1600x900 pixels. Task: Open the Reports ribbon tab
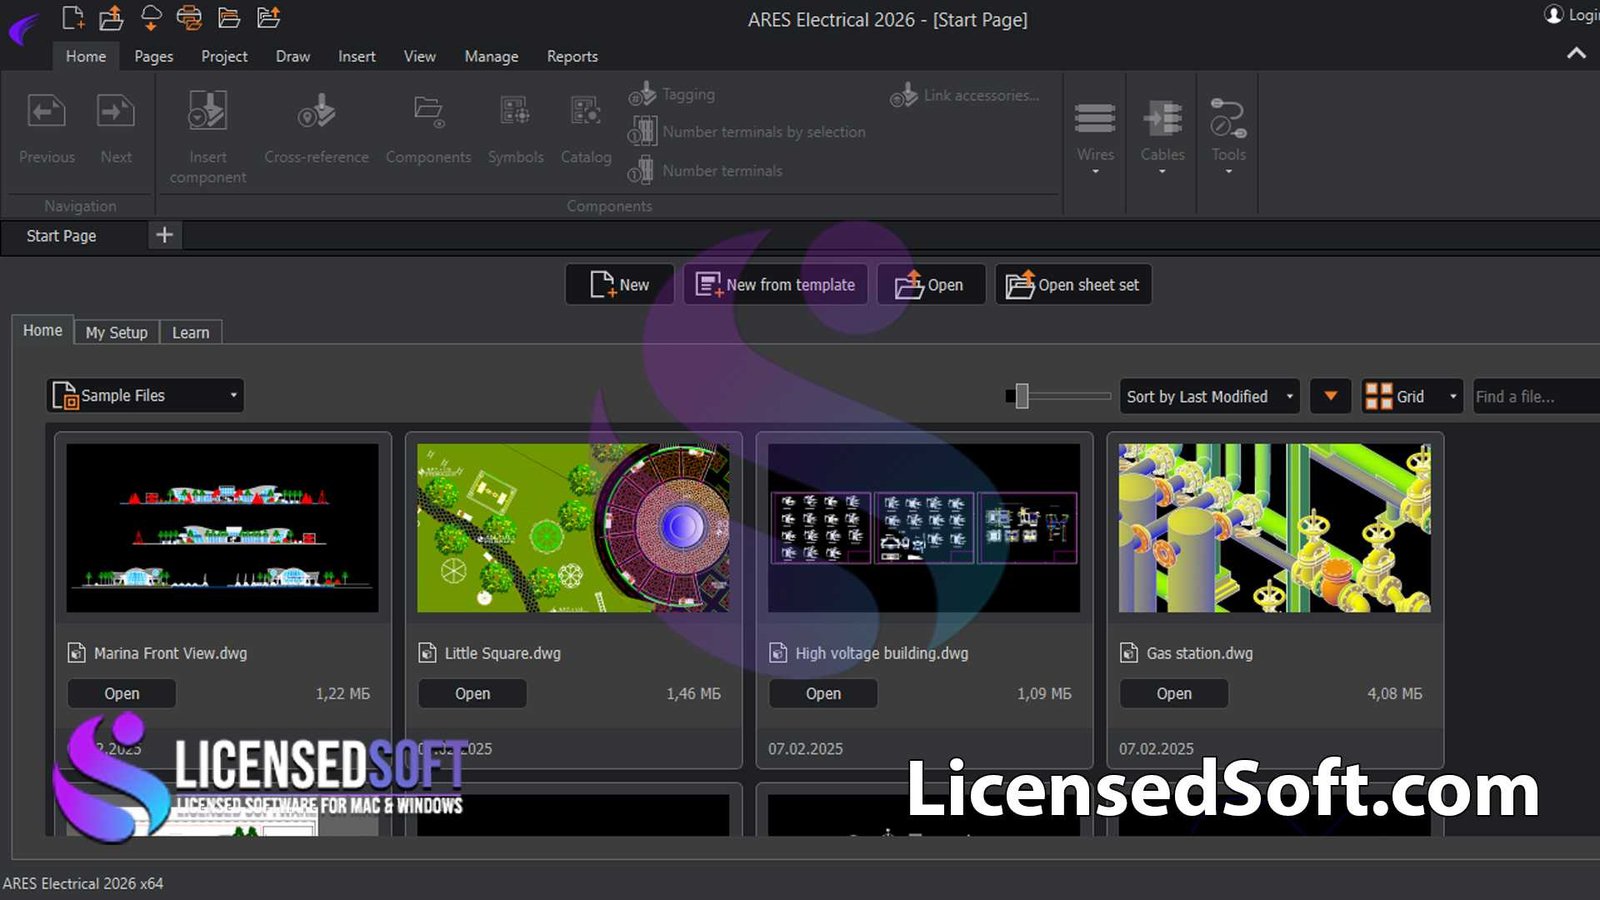click(x=572, y=56)
